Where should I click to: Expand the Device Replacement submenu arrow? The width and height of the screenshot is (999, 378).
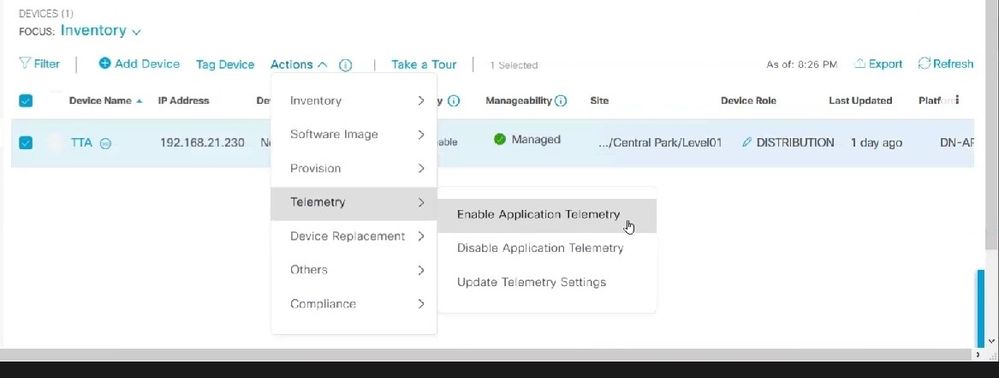pyautogui.click(x=421, y=236)
